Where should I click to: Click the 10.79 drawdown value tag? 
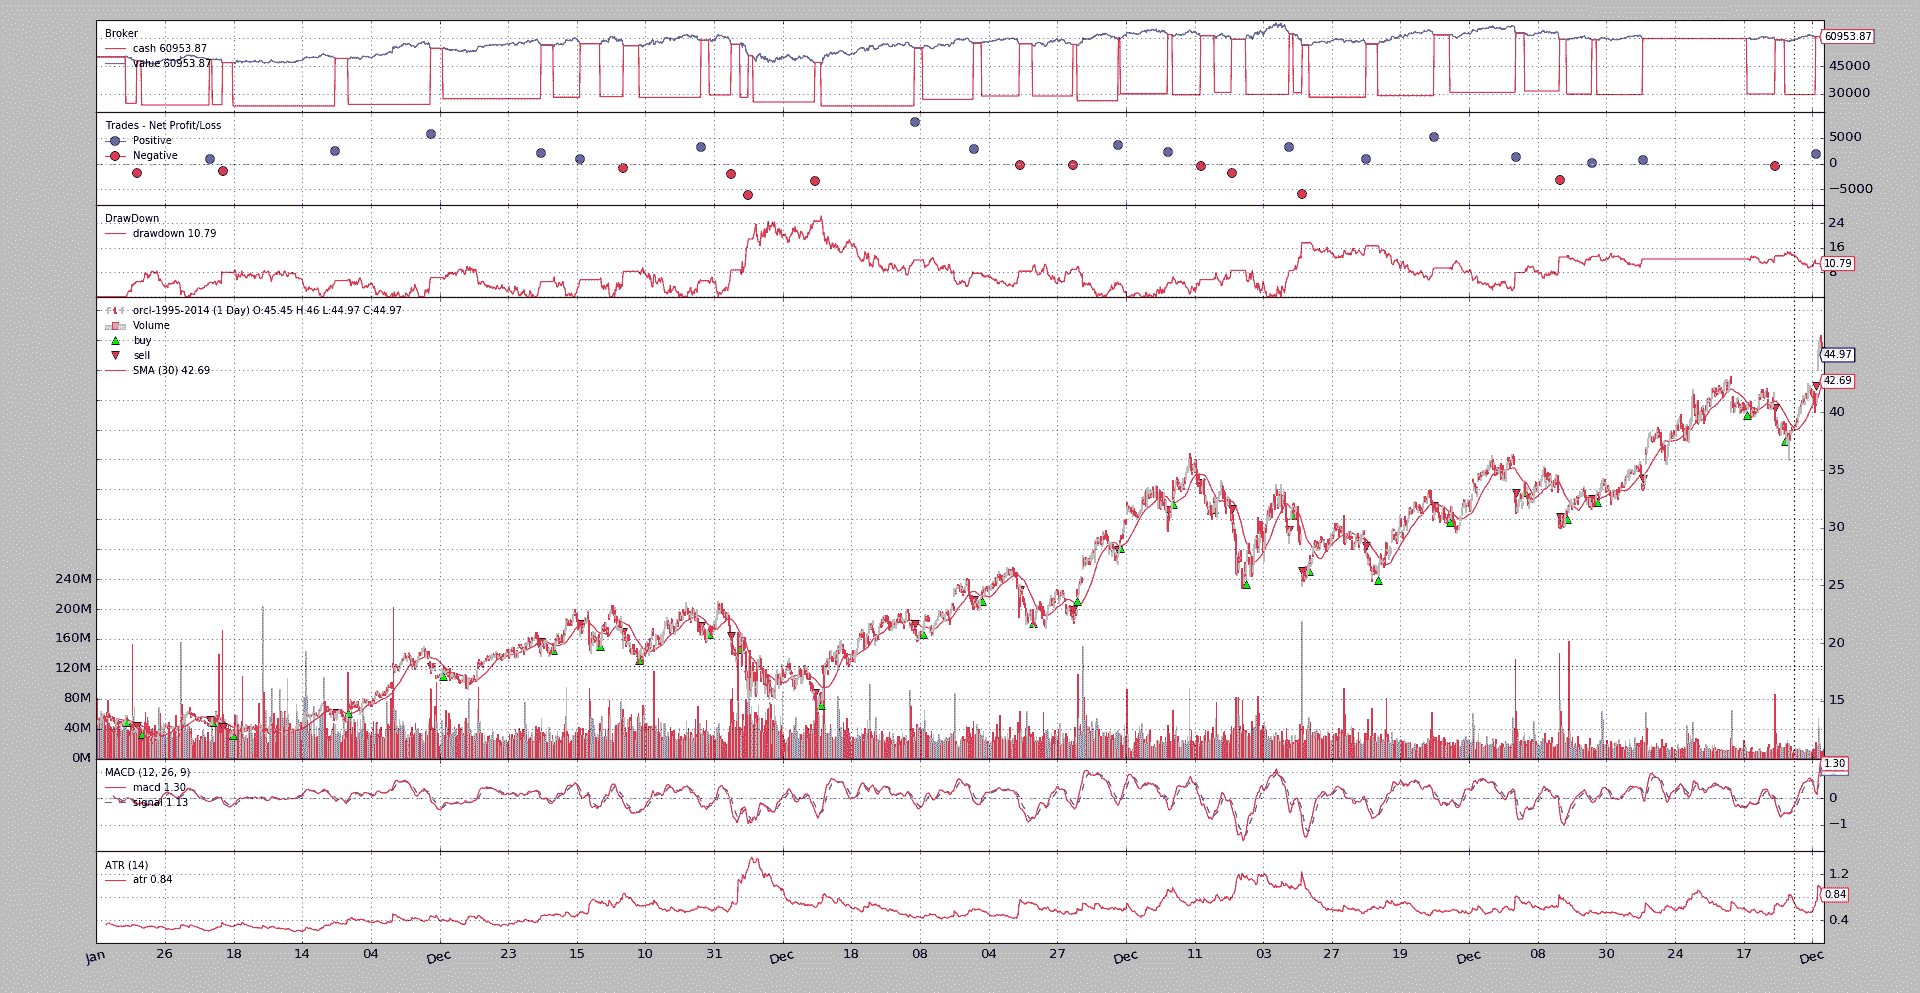[x=1838, y=264]
